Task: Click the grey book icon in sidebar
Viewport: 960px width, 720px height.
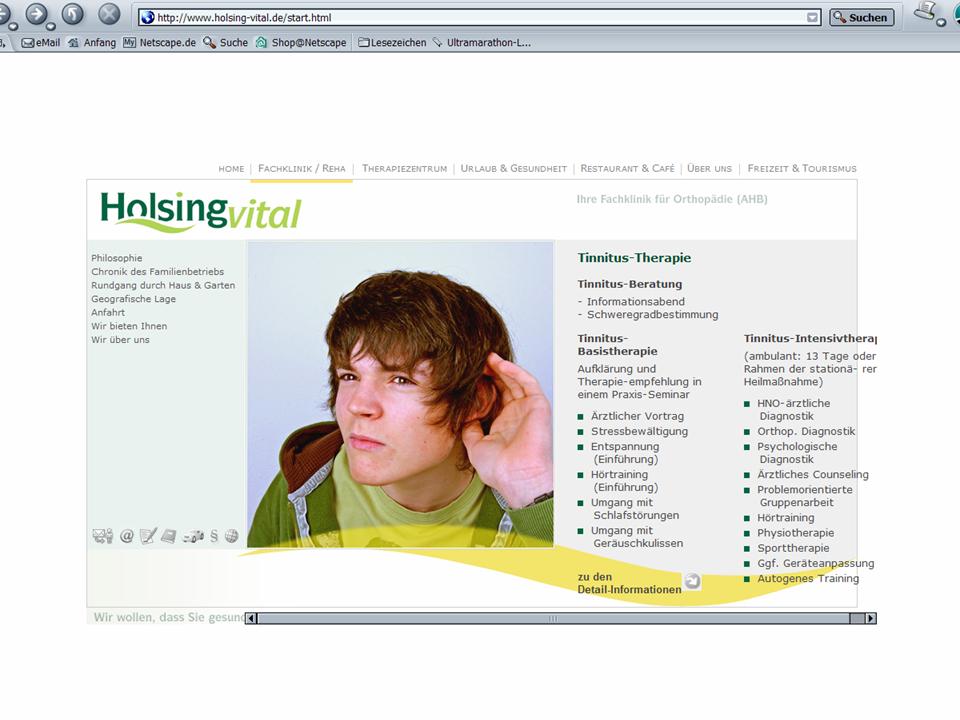Action: (x=169, y=536)
